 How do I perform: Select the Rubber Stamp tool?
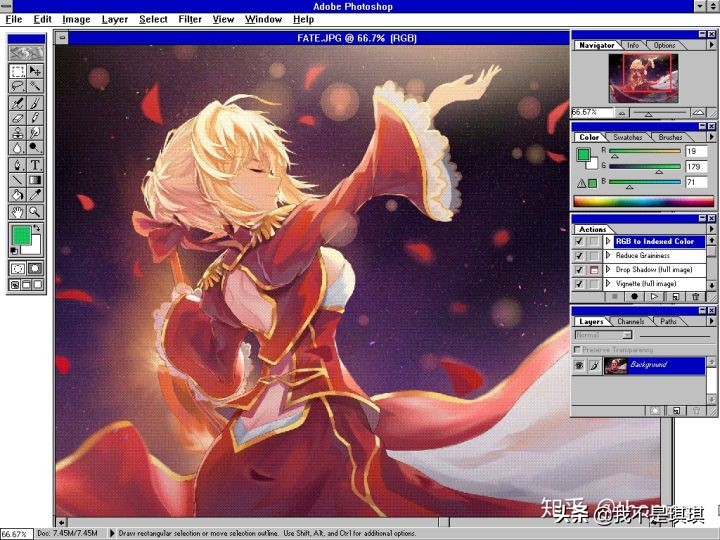18,133
